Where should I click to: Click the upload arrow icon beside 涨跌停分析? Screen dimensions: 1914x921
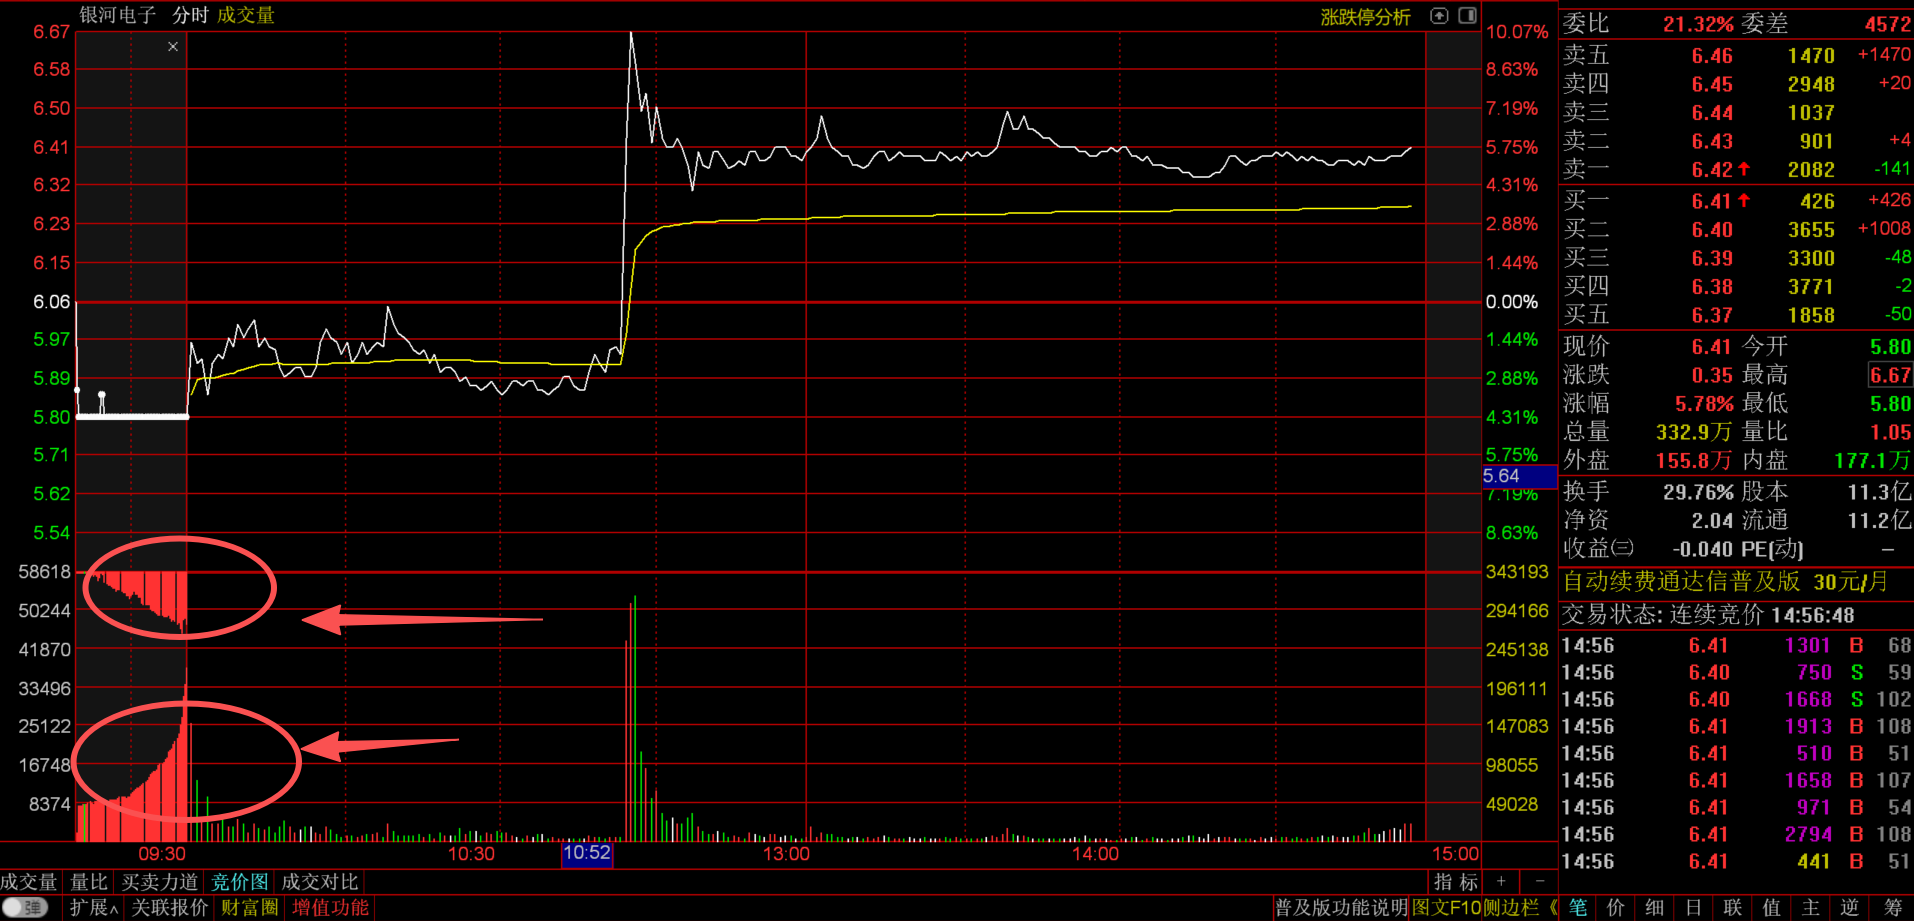click(1439, 16)
